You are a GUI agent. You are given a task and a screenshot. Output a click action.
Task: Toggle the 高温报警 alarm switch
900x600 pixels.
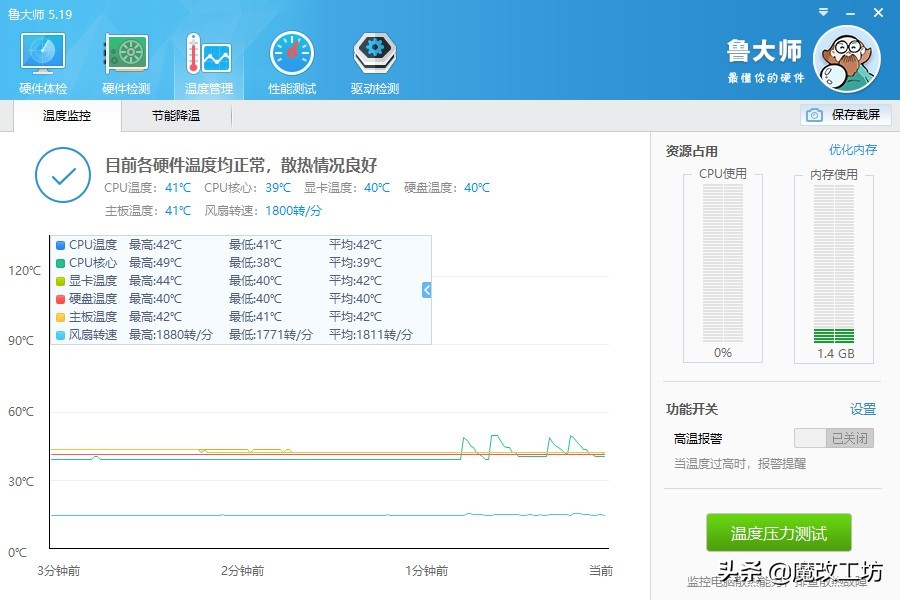834,438
